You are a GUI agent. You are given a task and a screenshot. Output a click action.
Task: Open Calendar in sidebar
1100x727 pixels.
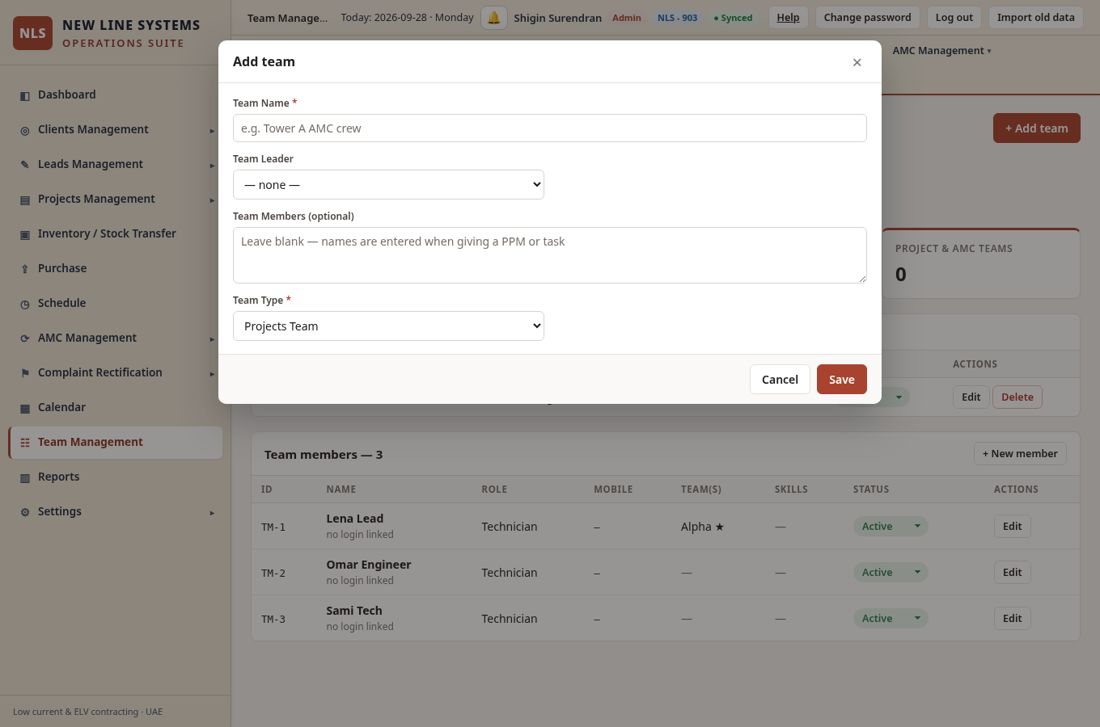point(115,407)
